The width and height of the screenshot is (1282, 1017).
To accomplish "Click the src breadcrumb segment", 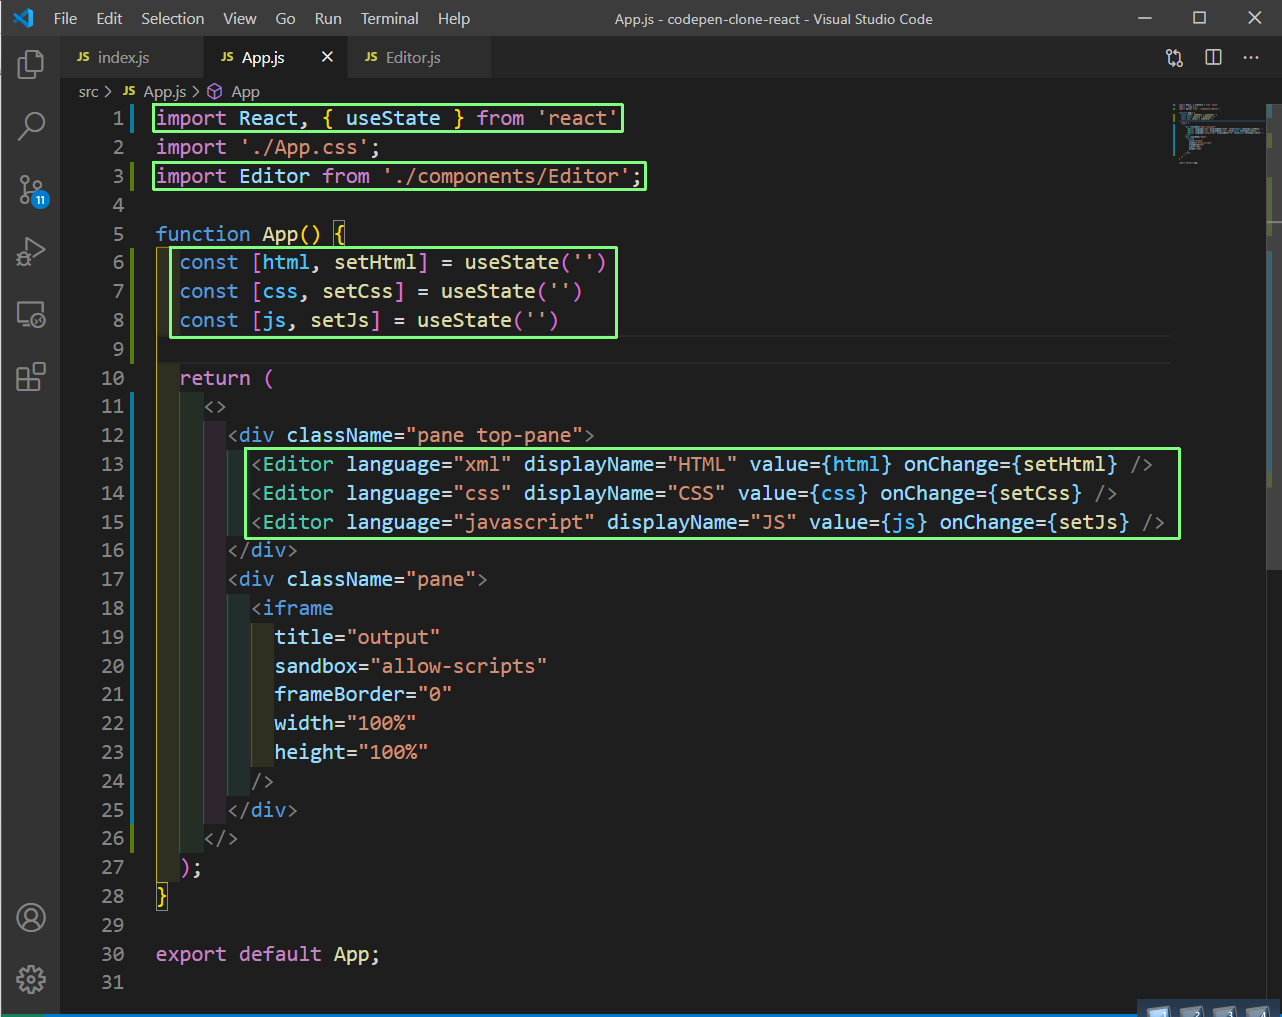I will 88,92.
